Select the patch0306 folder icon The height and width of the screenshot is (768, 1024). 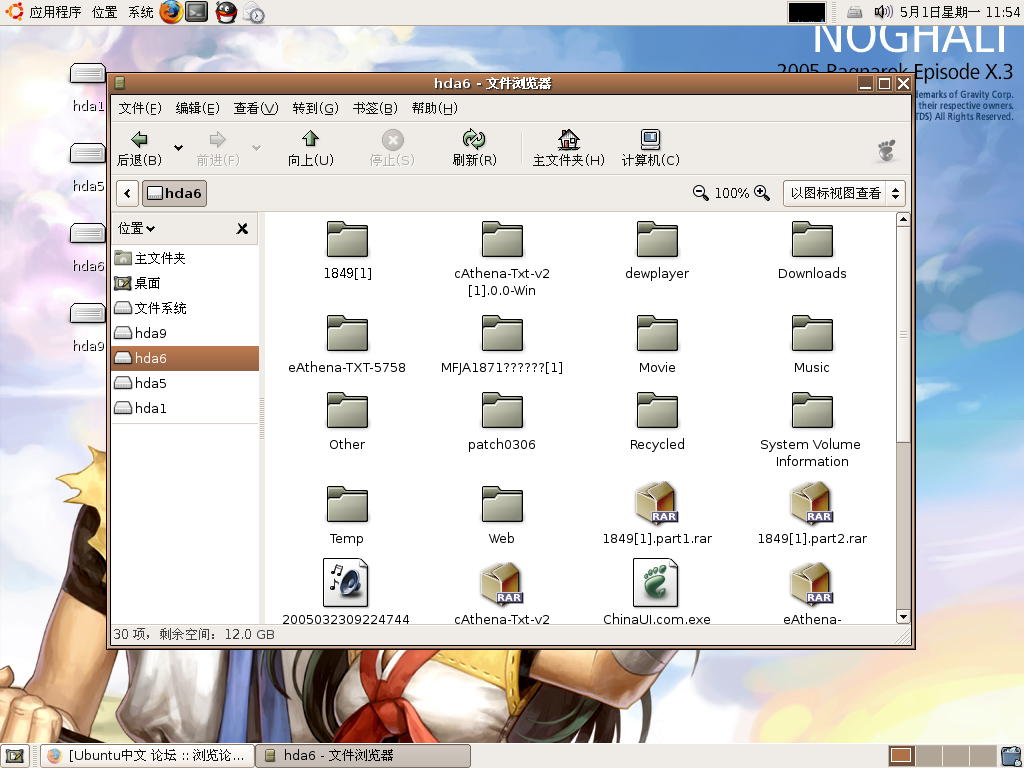coord(502,411)
